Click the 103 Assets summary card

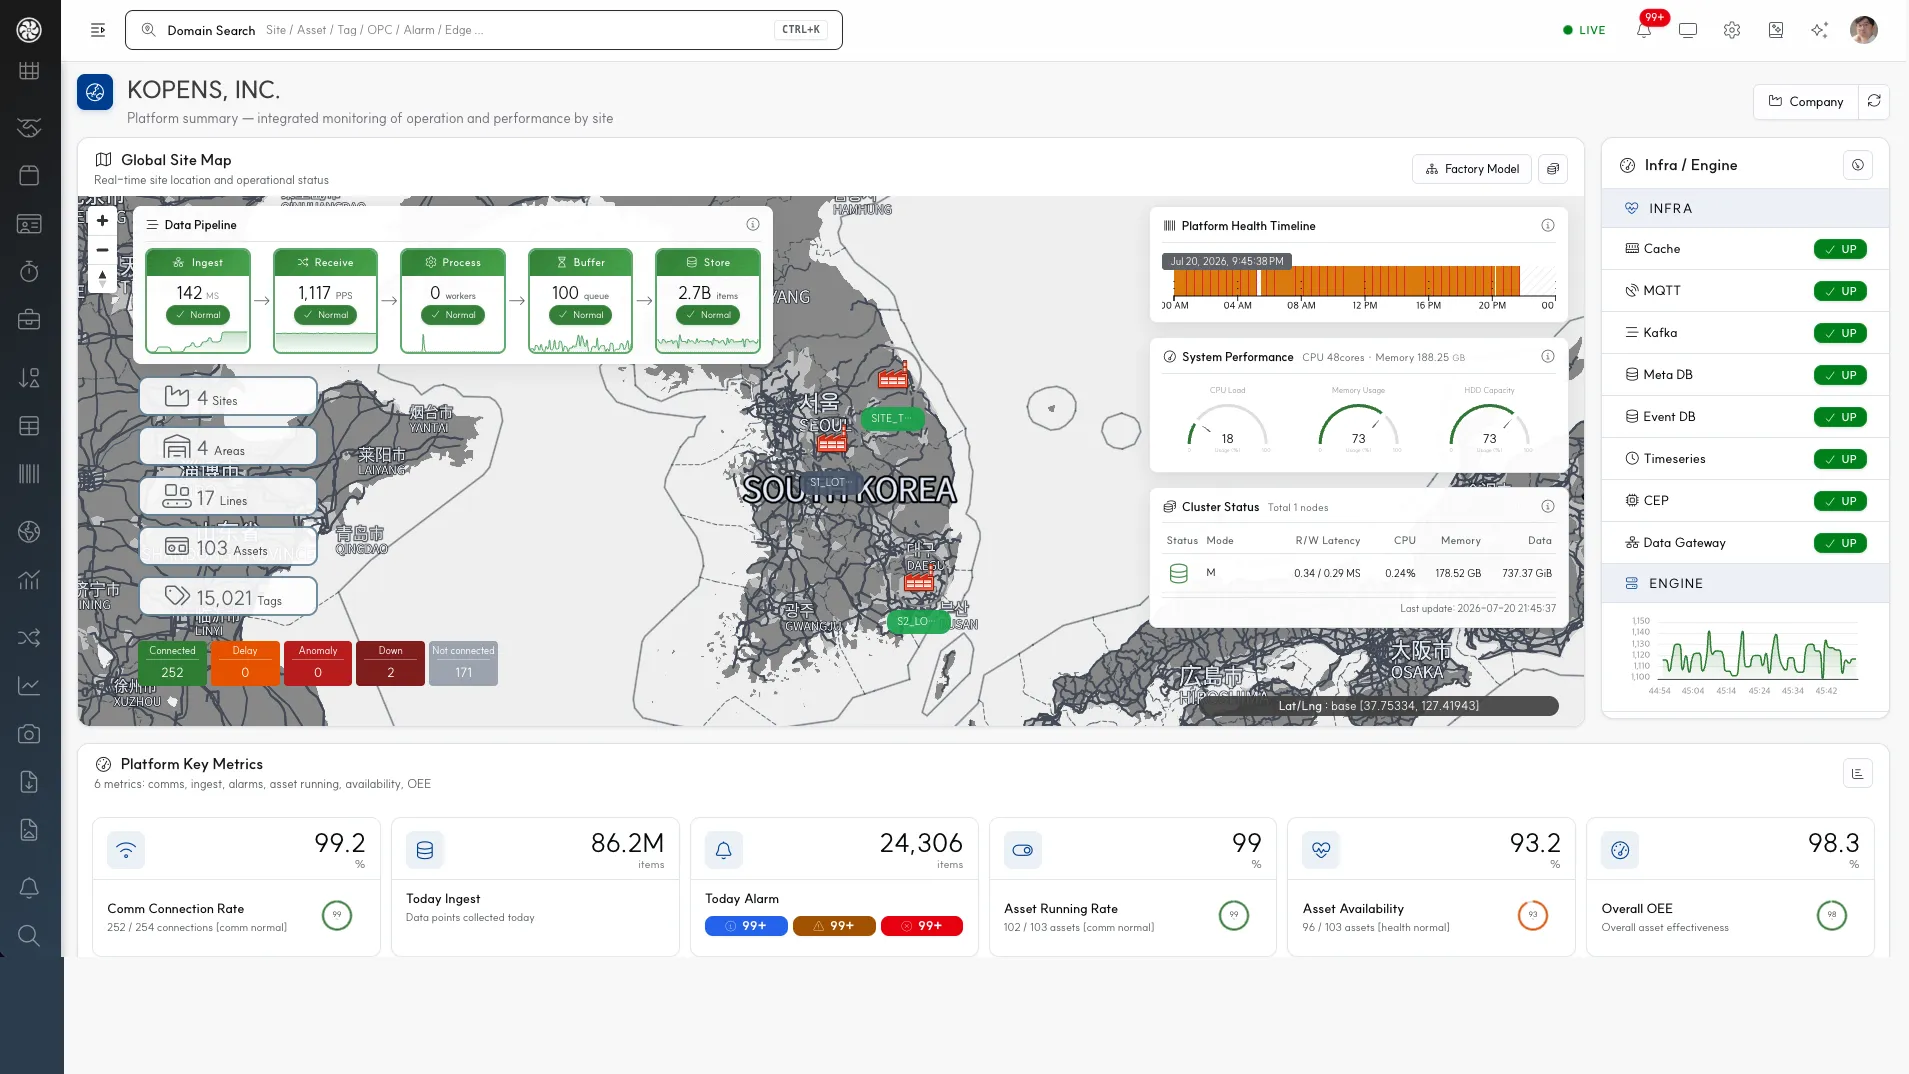pyautogui.click(x=228, y=547)
